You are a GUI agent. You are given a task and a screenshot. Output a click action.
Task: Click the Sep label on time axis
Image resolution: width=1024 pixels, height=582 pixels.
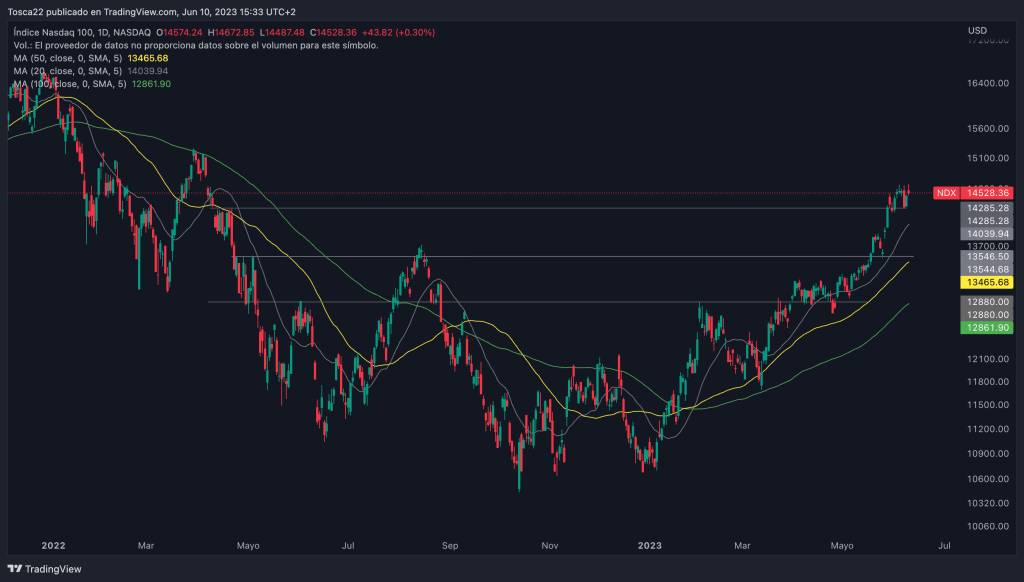pos(449,546)
